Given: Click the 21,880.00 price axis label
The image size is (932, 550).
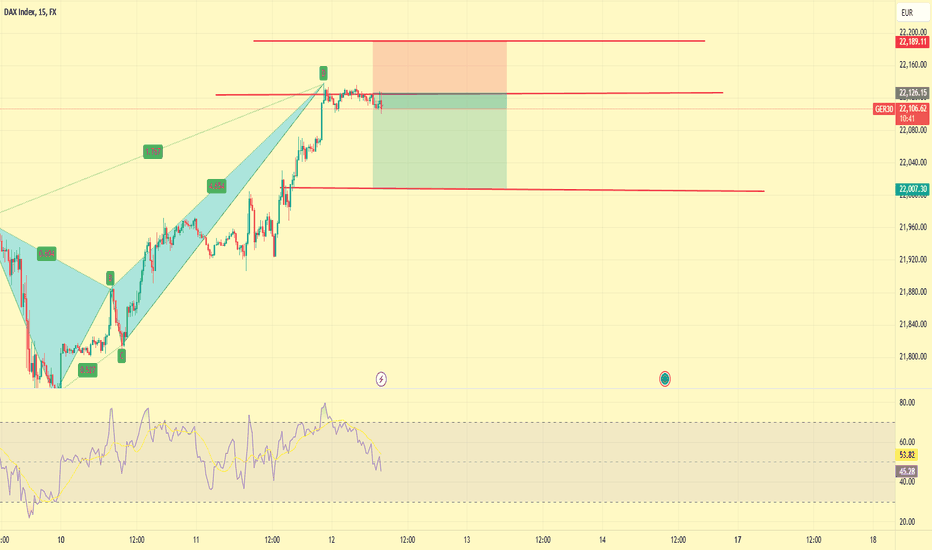Looking at the screenshot, I should pyautogui.click(x=913, y=292).
